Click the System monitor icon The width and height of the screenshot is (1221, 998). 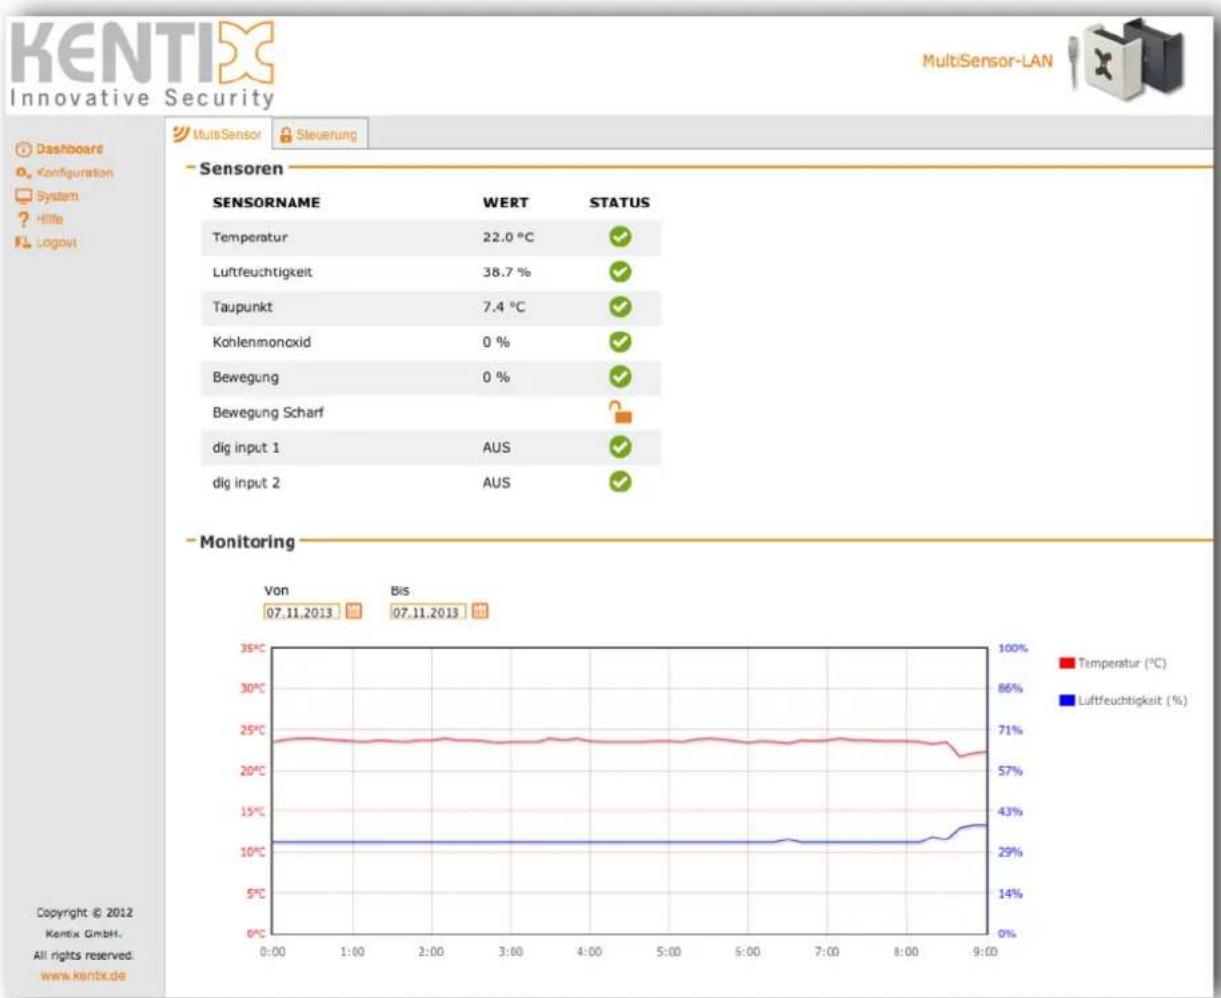click(24, 196)
